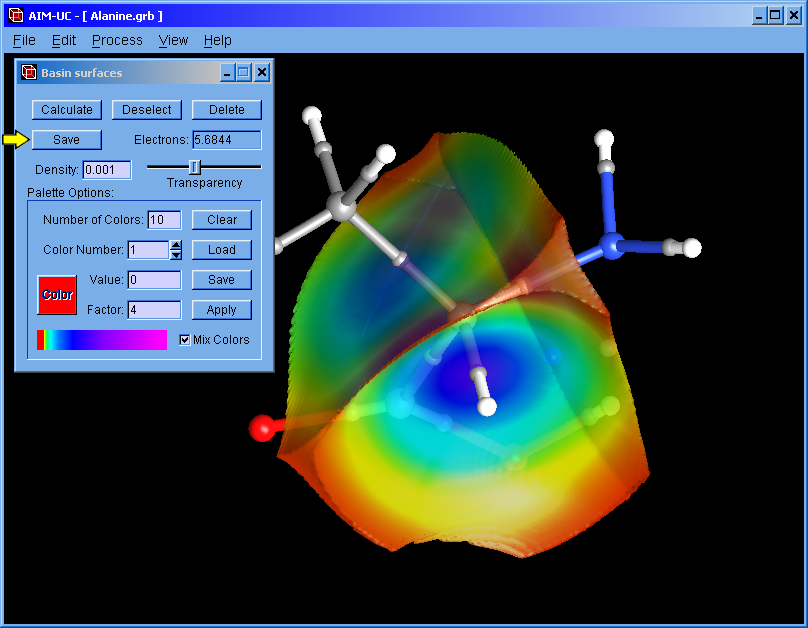
Task: Select the red oxygen atom in the viewport
Action: [x=261, y=429]
